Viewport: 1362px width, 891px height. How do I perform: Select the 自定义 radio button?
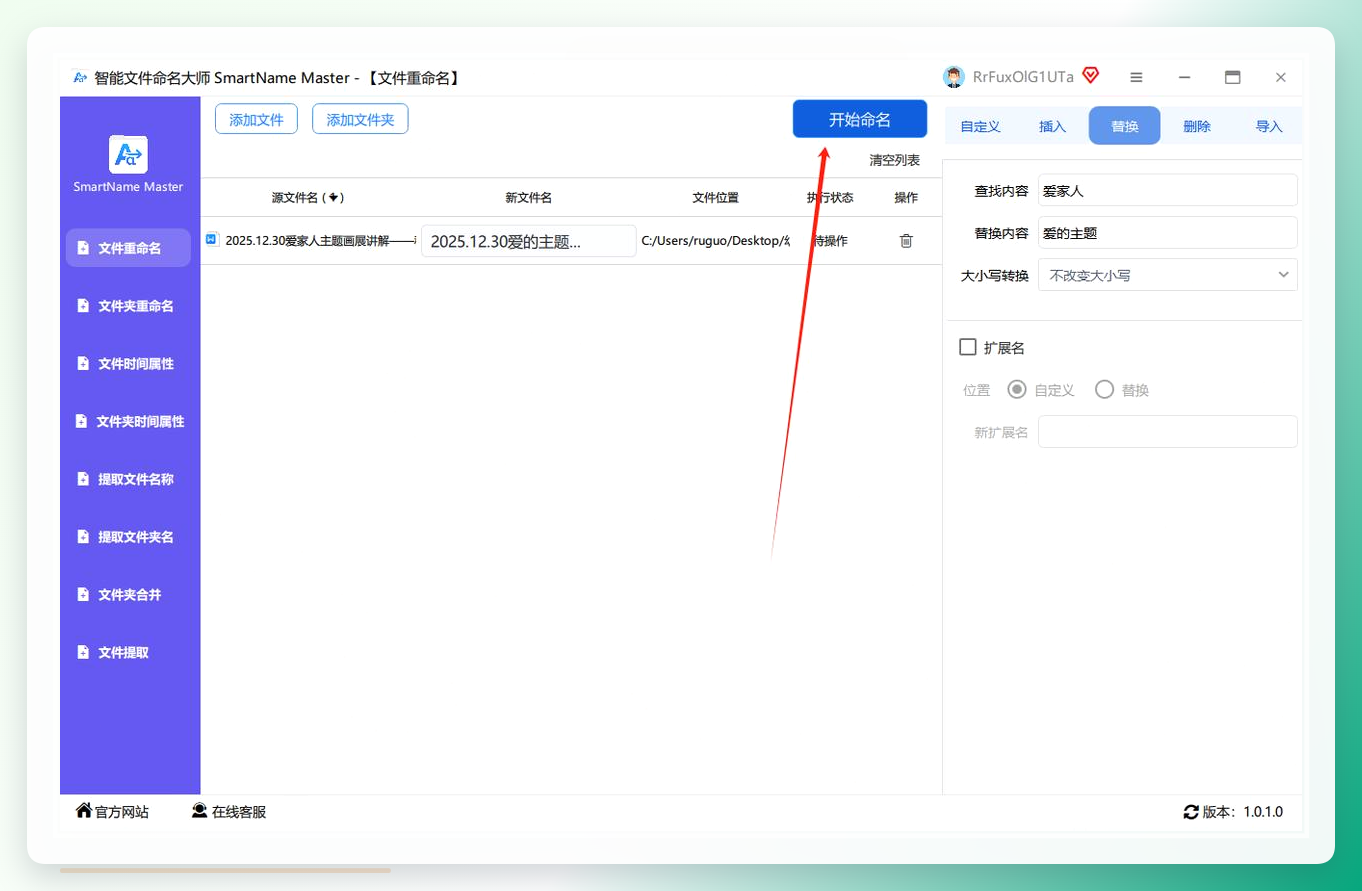point(1017,389)
